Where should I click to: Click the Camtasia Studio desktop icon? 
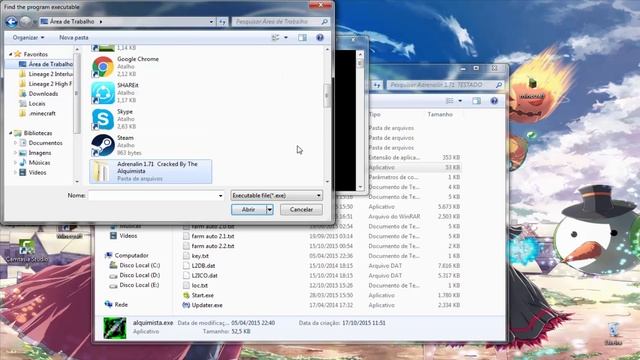pos(27,250)
